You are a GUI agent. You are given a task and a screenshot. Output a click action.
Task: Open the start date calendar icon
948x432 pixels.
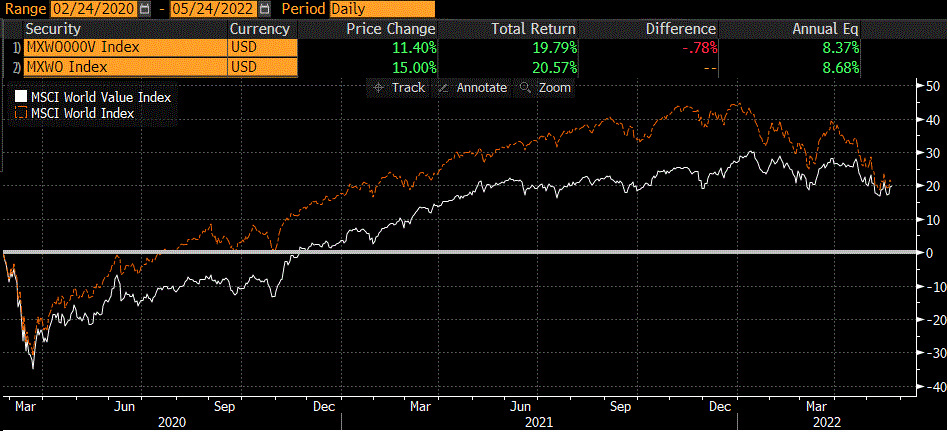pos(143,10)
